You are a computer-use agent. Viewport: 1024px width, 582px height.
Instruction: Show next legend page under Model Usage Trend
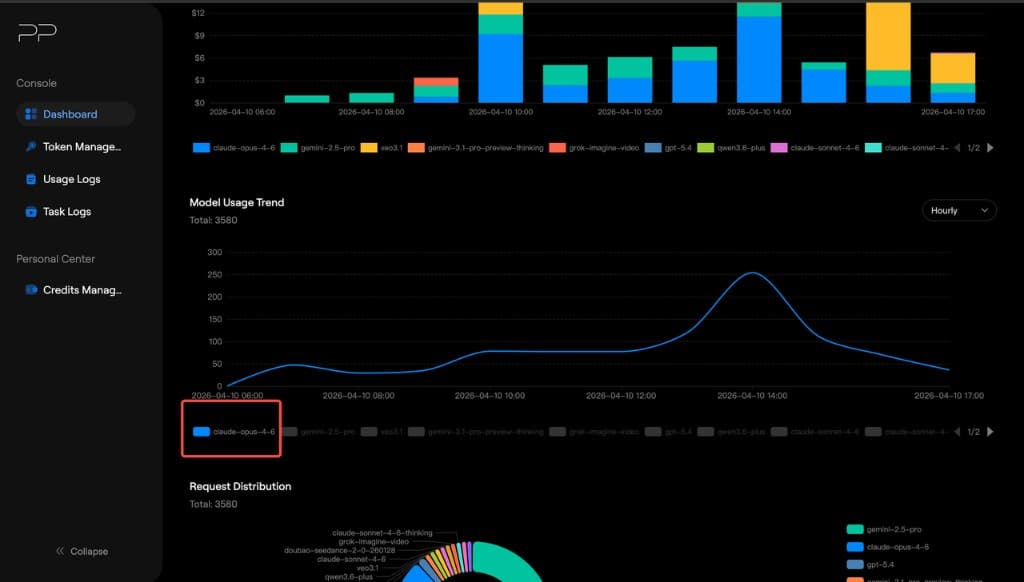[x=991, y=432]
